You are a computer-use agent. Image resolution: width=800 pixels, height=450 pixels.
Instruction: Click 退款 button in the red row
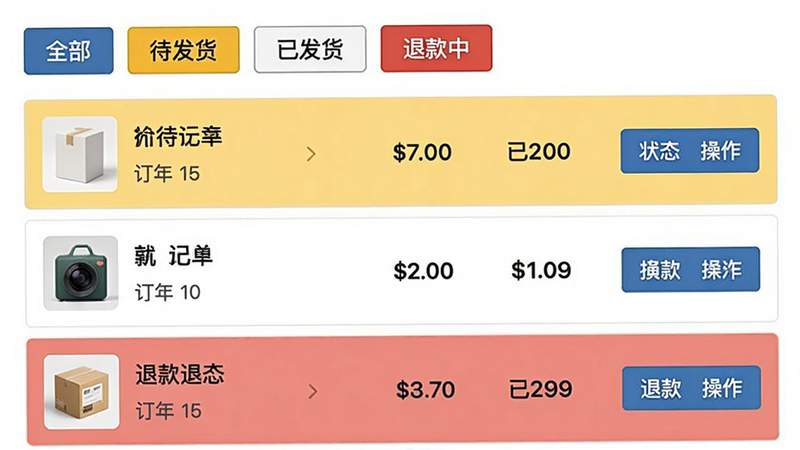coord(661,389)
